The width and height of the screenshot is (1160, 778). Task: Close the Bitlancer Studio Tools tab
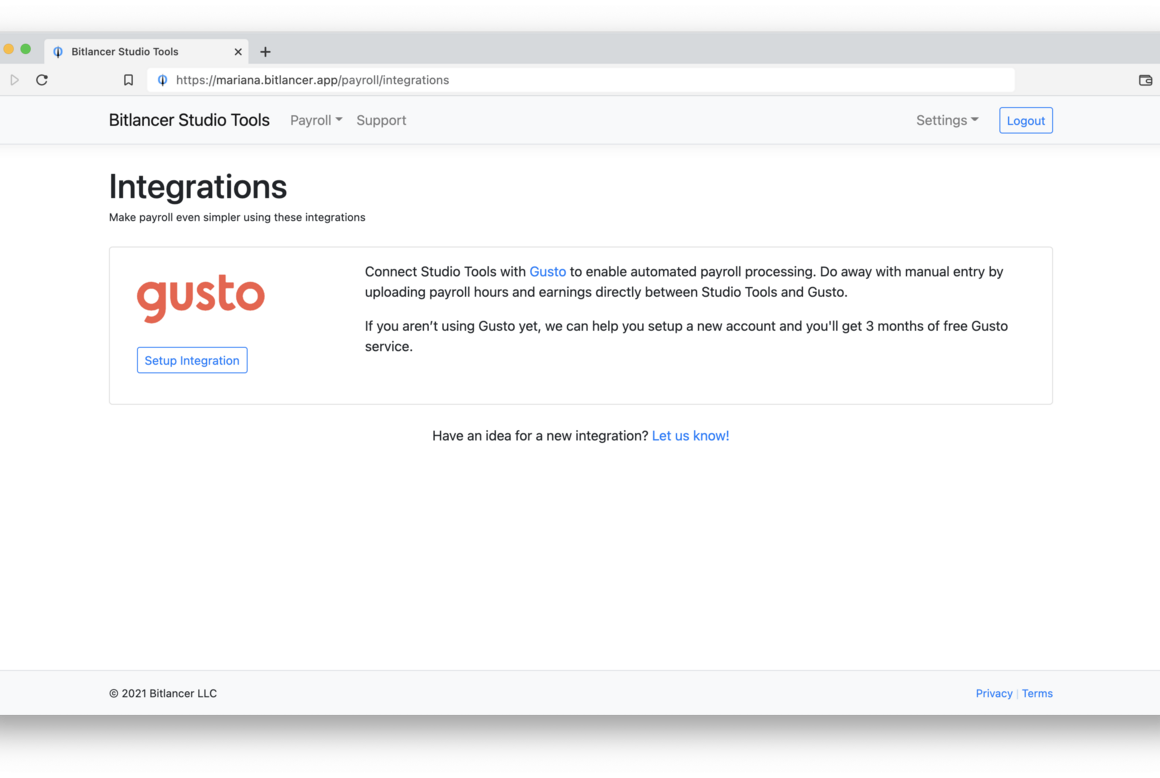[238, 52]
